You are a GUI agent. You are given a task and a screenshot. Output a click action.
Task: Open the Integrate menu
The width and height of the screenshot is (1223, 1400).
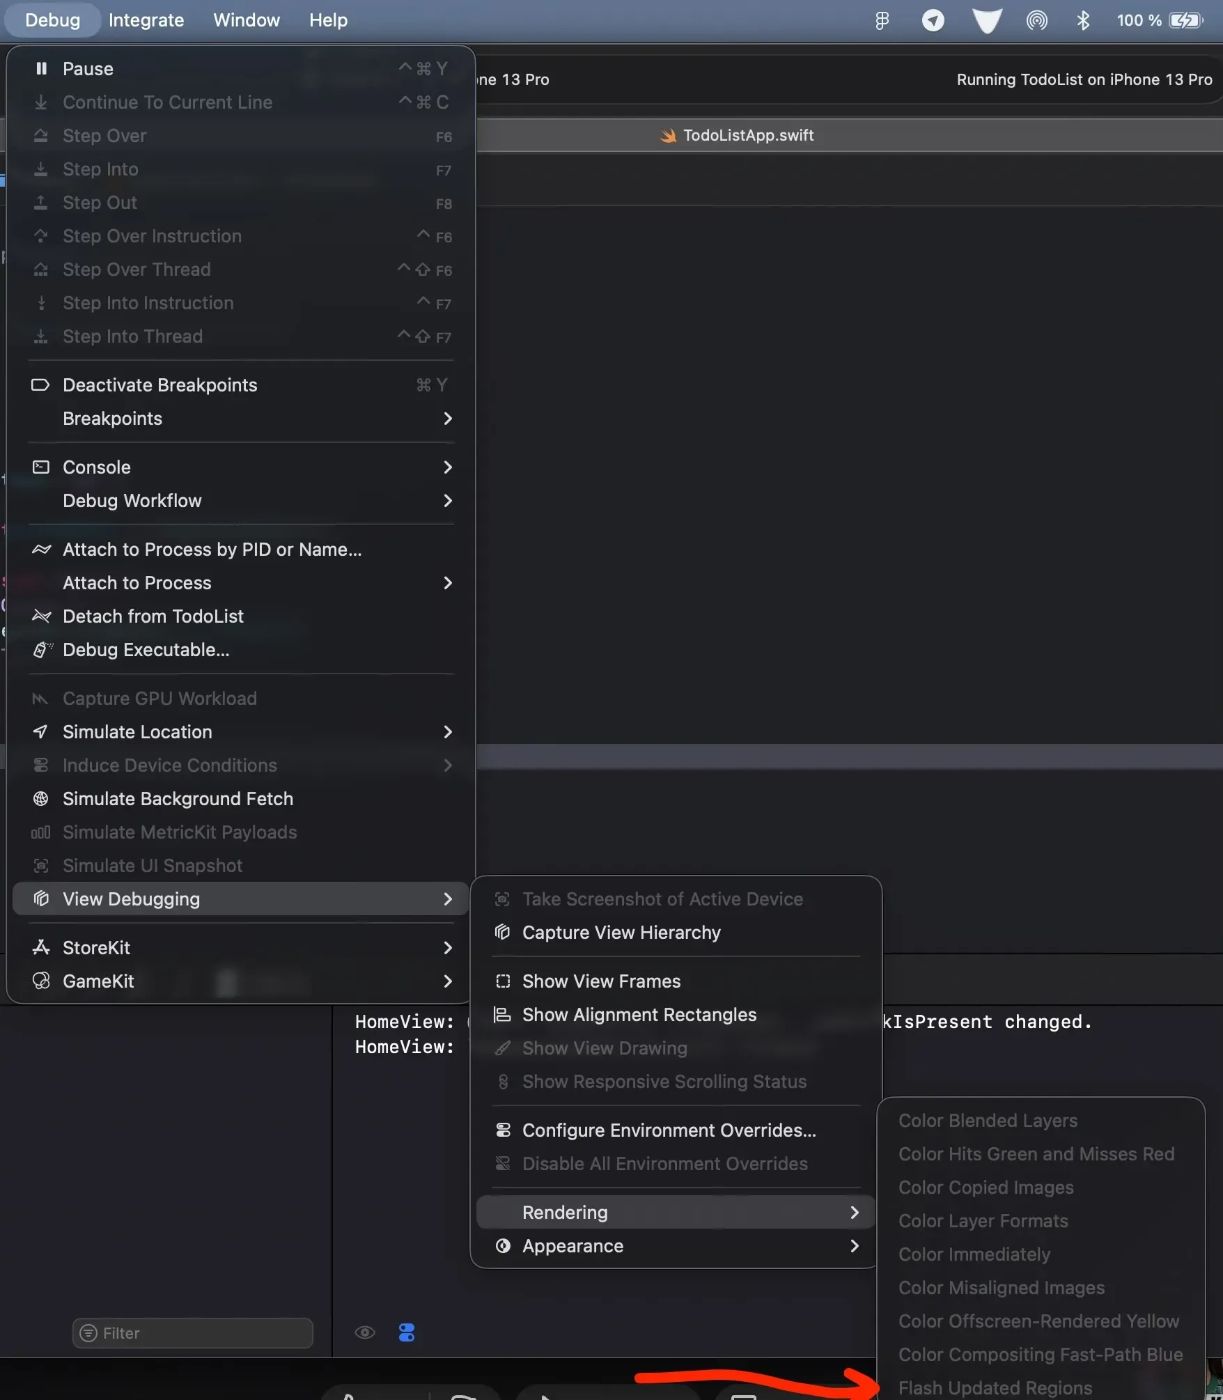146,20
